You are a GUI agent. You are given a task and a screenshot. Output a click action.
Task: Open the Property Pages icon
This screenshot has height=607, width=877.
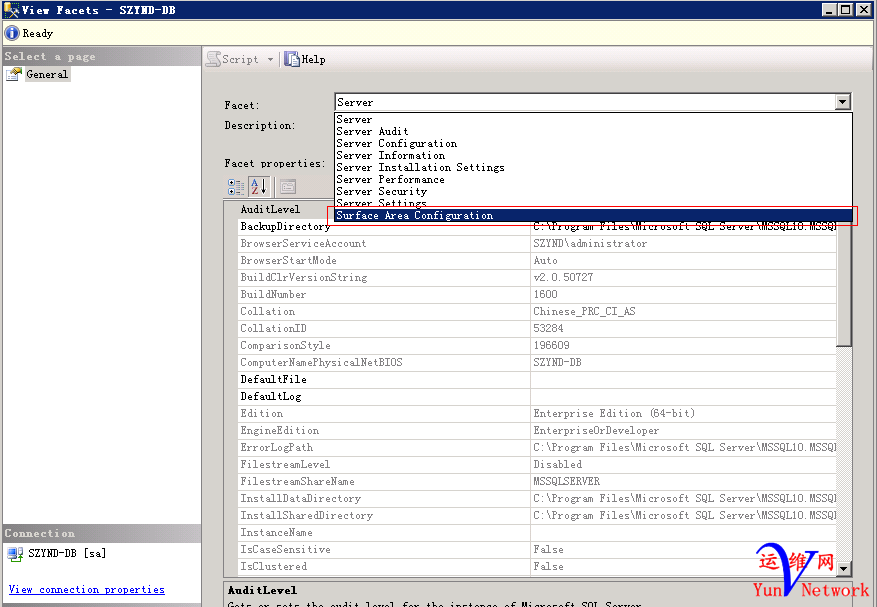click(288, 187)
